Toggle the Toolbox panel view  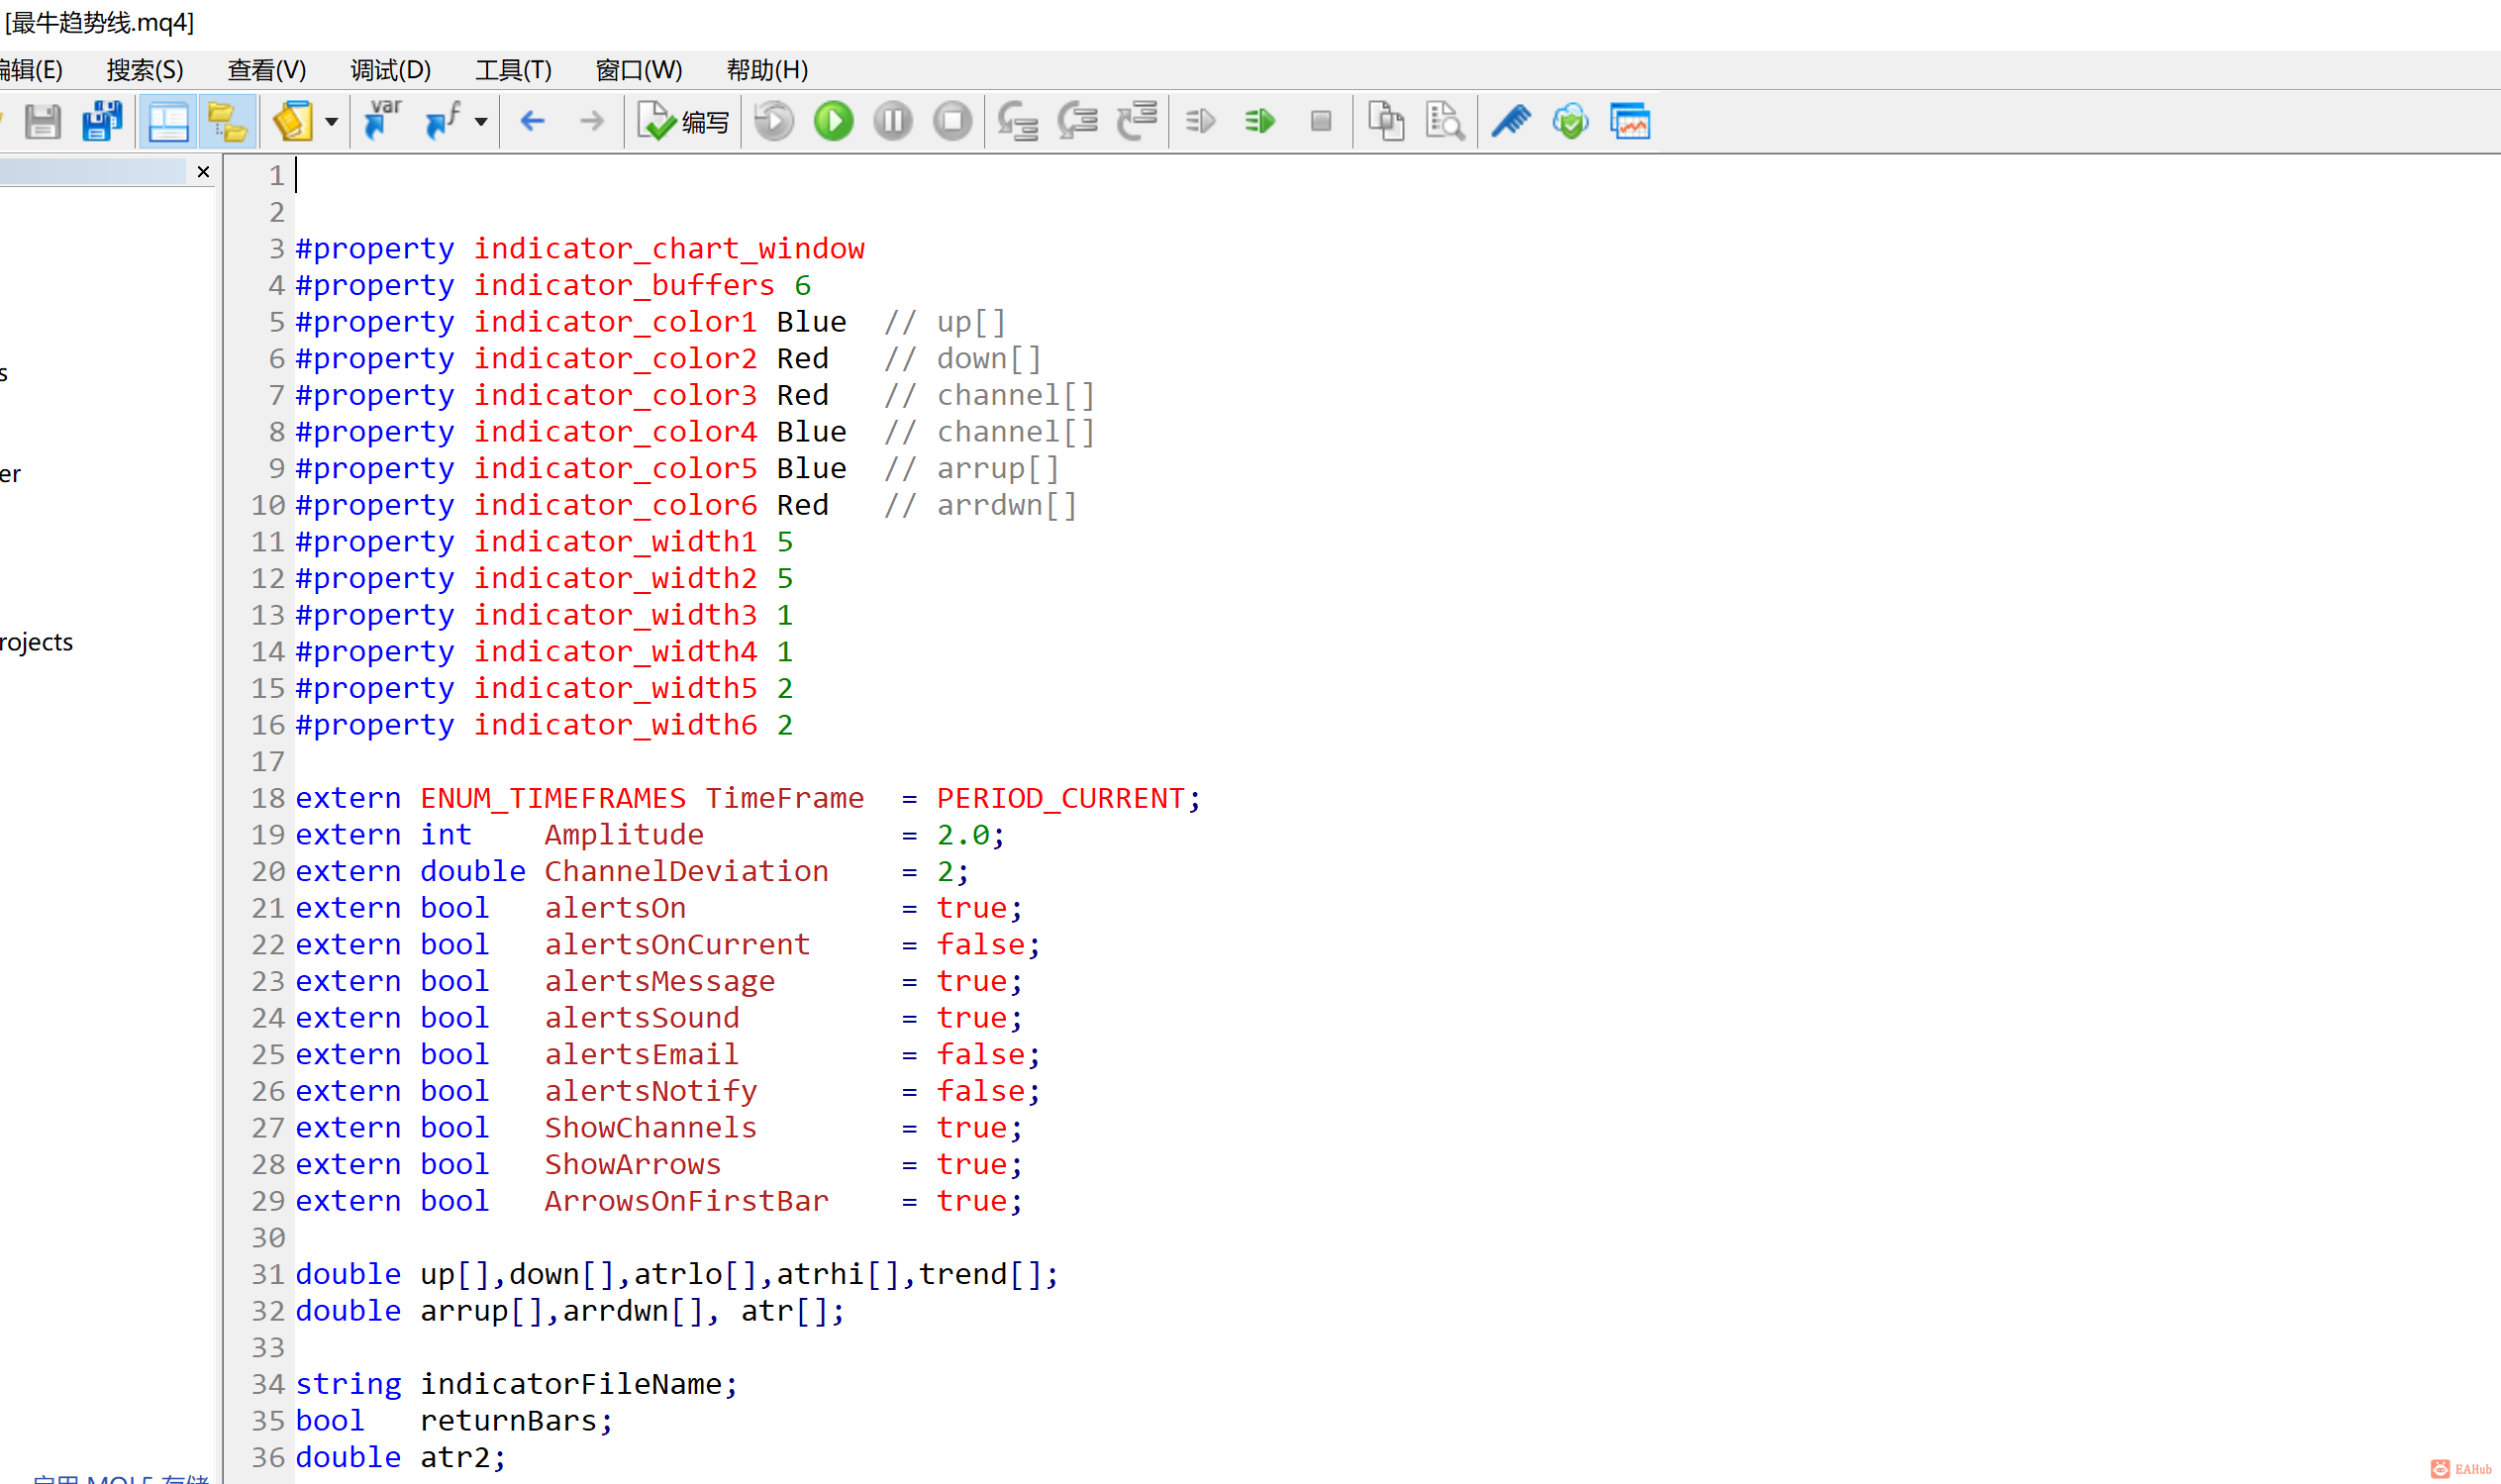[x=168, y=122]
